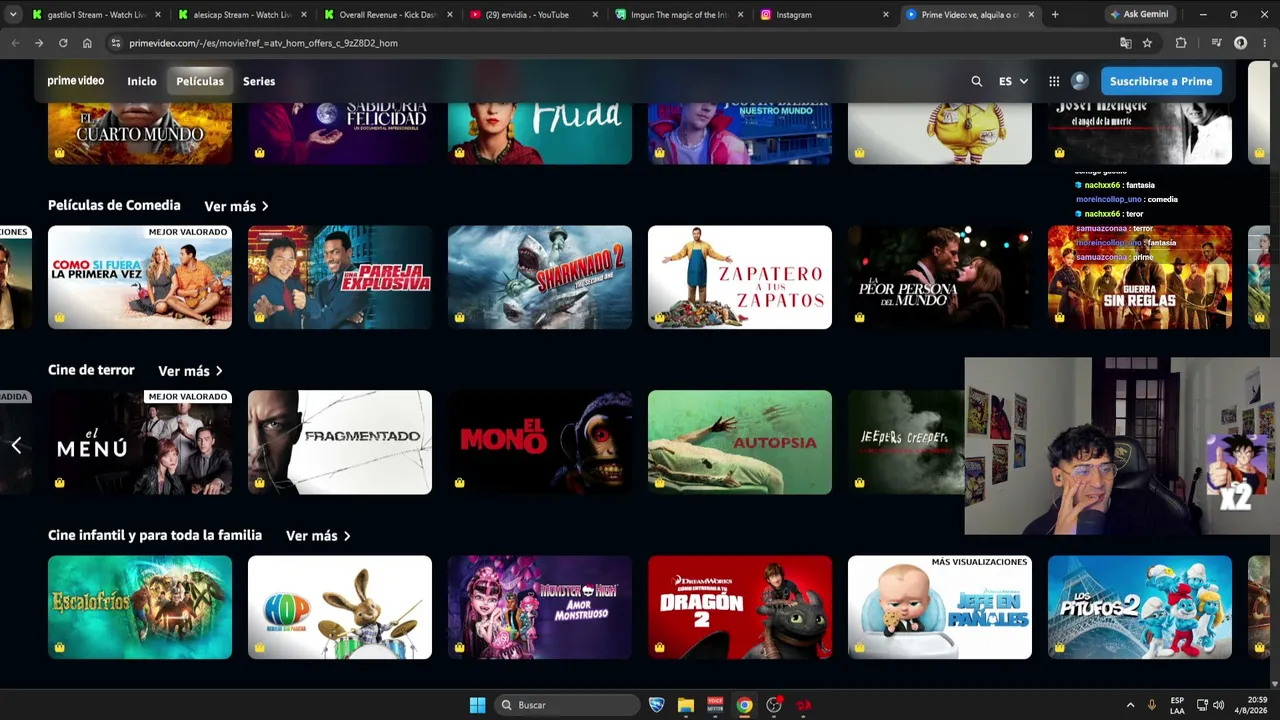The width and height of the screenshot is (1280, 720).
Task: Open Voicemeeter from the taskbar
Action: click(715, 705)
